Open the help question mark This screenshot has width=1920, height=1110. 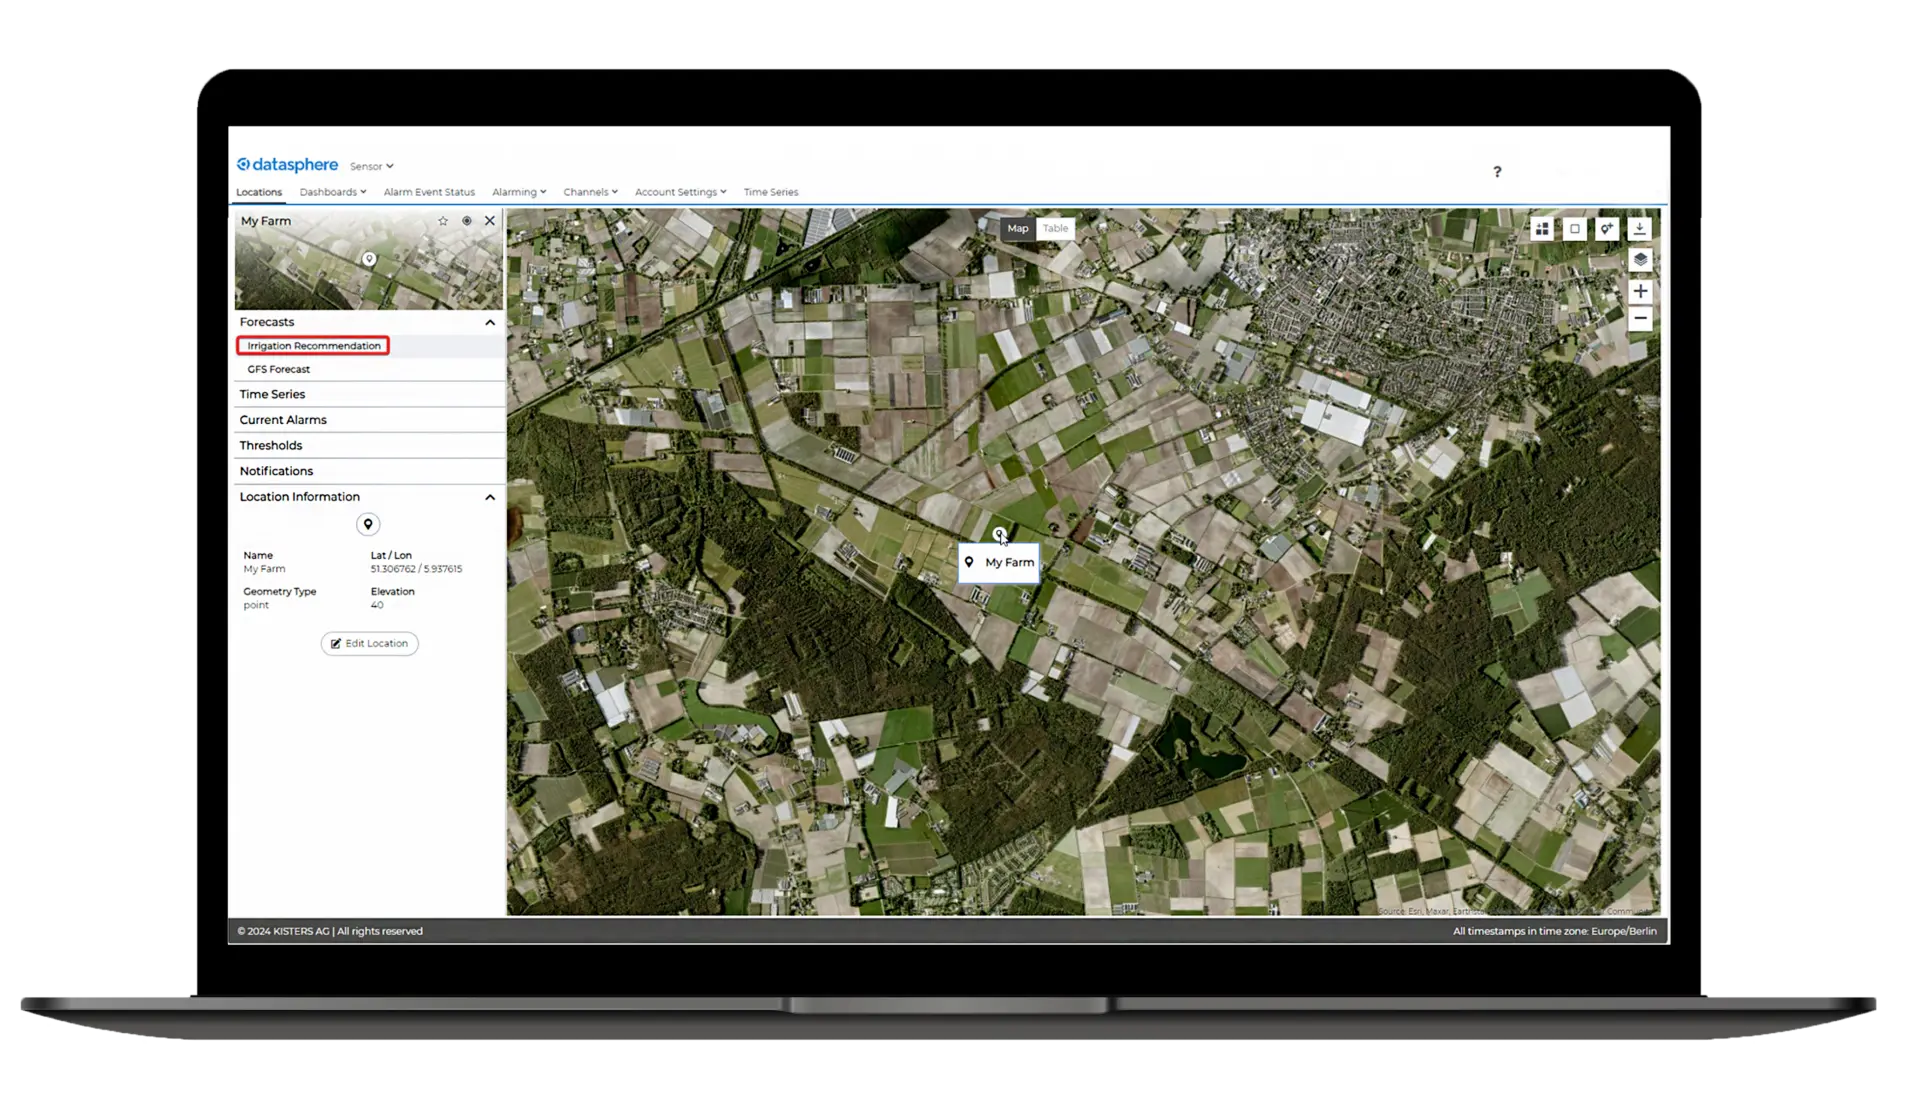click(1497, 172)
